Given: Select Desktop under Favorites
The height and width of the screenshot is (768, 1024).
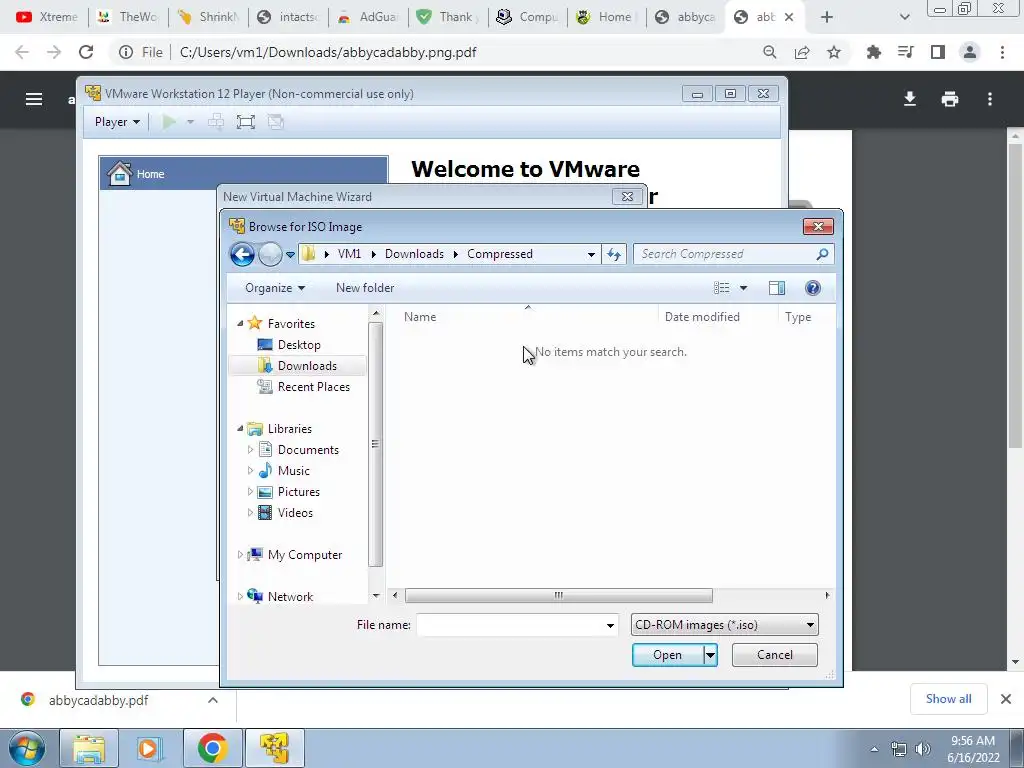Looking at the screenshot, I should (x=298, y=345).
